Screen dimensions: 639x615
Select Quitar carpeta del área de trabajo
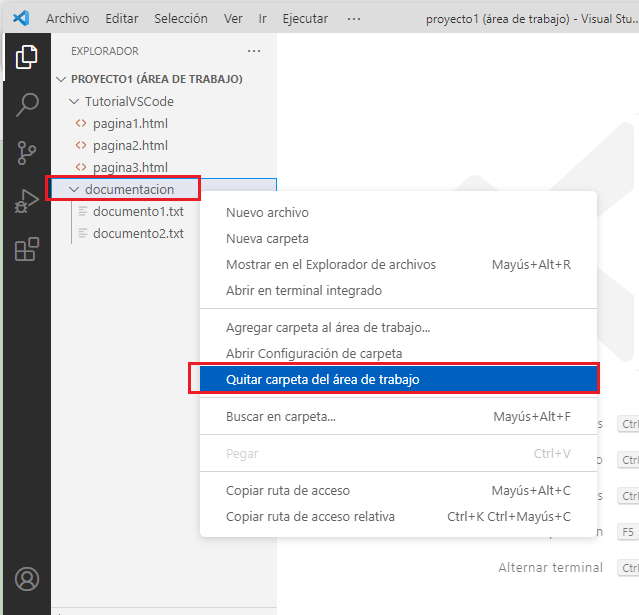399,379
